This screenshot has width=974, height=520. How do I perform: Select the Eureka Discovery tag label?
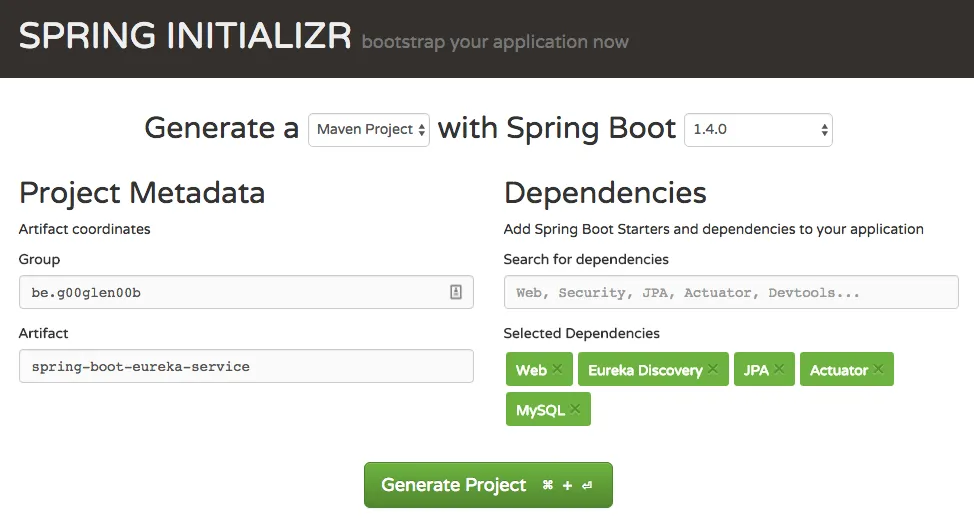644,370
